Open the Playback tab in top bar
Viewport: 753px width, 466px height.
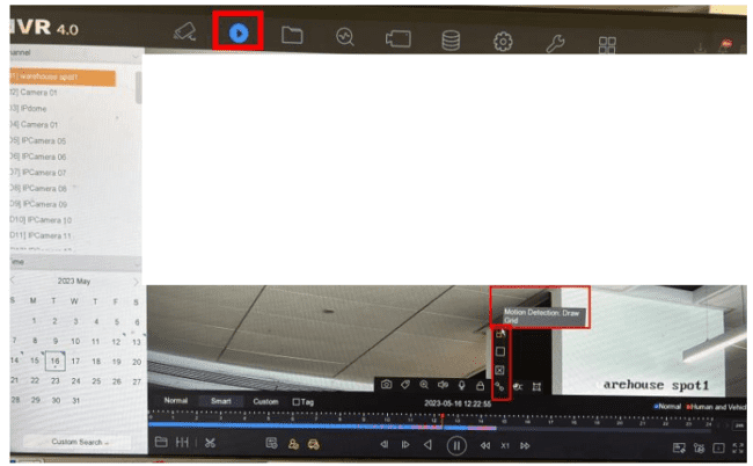pos(239,34)
